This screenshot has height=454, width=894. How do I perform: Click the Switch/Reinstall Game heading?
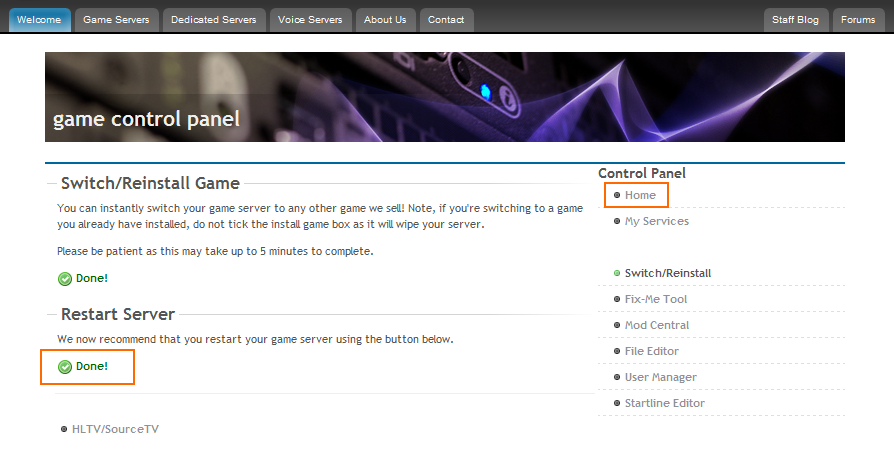tap(151, 183)
